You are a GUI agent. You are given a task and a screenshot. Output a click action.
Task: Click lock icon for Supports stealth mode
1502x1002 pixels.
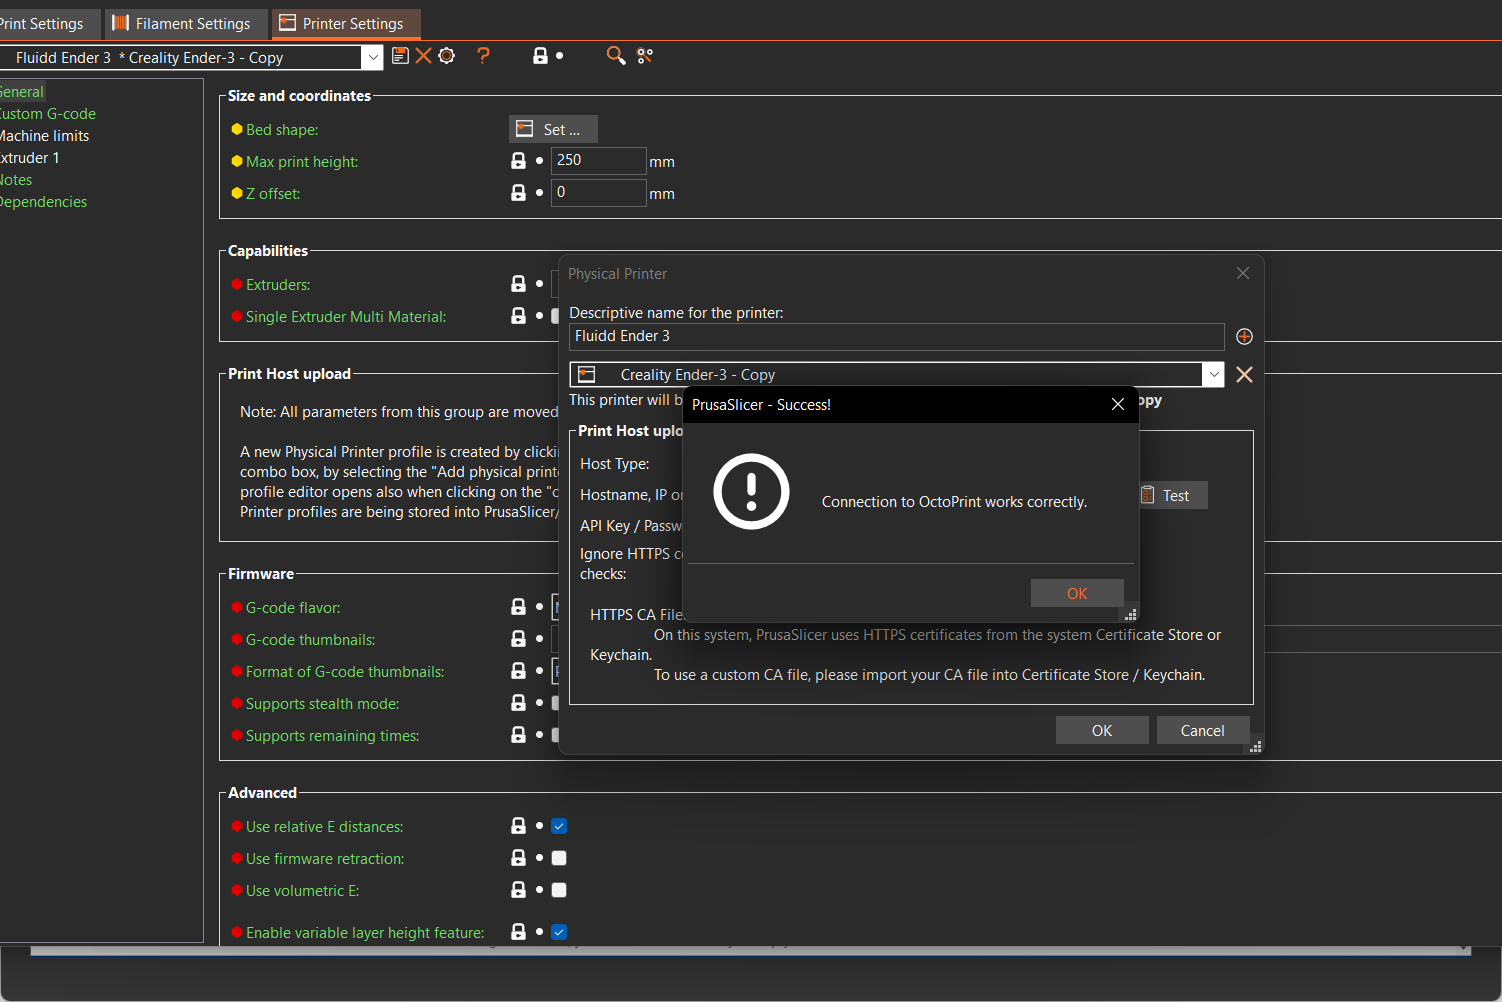(518, 703)
